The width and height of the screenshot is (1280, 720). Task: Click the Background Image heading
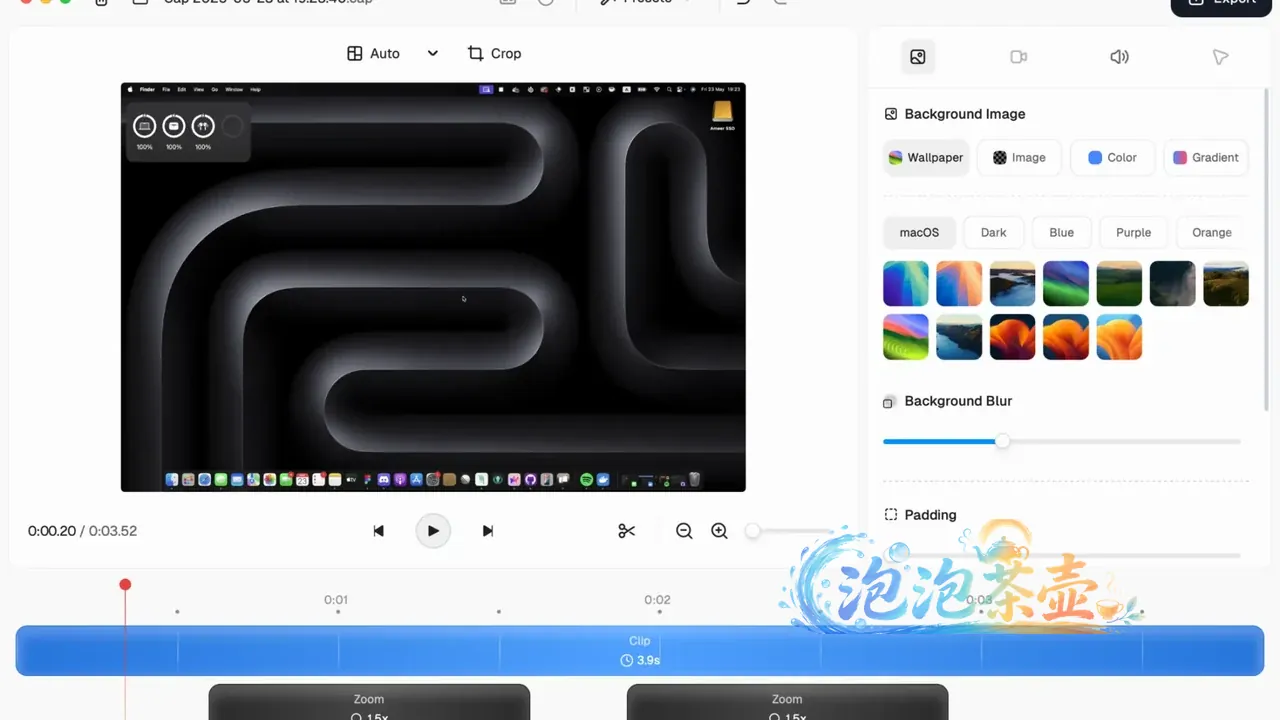(x=965, y=114)
